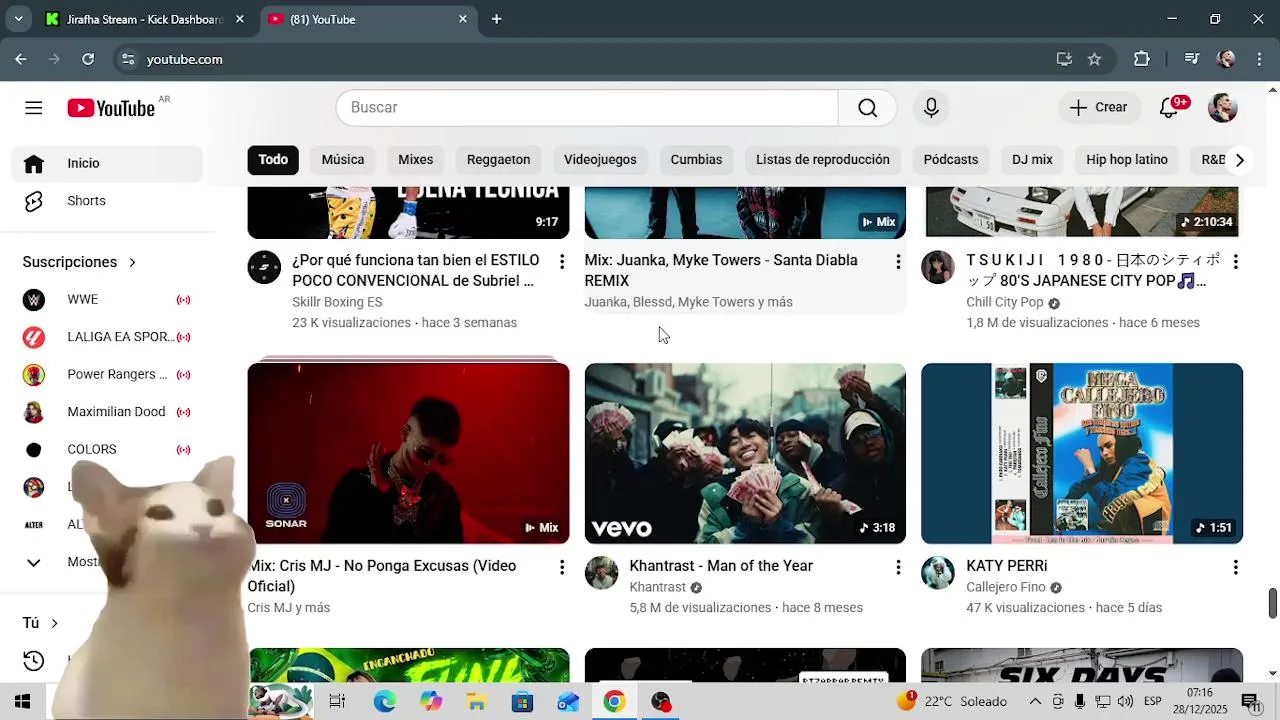Start voice search with the microphone
Screen dimensions: 1280x720
tap(931, 108)
